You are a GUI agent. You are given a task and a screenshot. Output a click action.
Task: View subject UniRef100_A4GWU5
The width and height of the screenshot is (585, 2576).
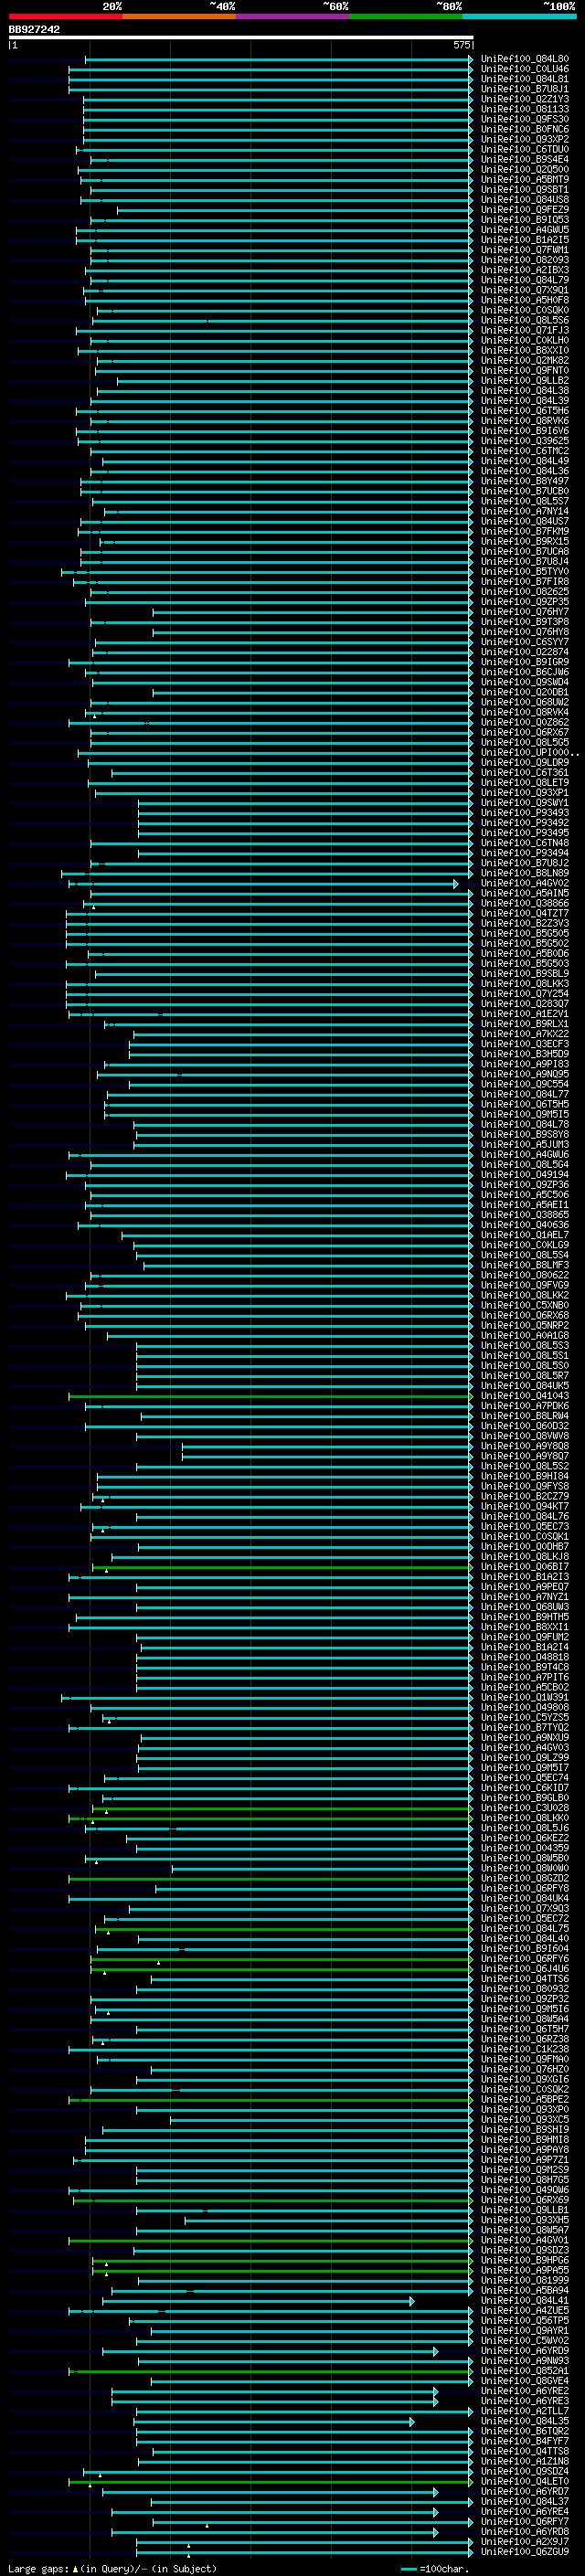[x=524, y=229]
